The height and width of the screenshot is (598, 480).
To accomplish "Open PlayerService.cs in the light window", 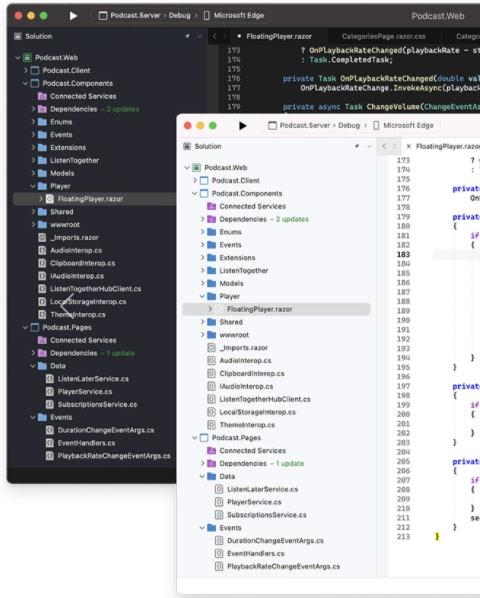I will pos(254,502).
